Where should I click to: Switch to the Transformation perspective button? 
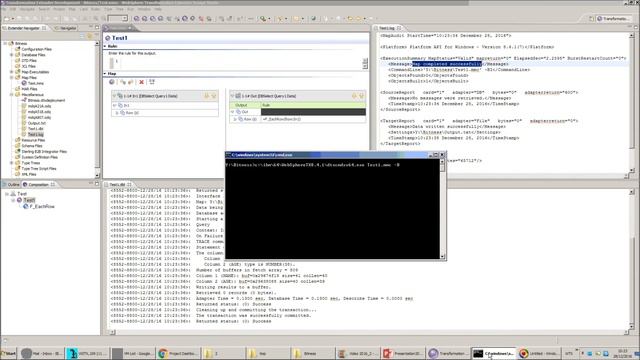tap(613, 19)
